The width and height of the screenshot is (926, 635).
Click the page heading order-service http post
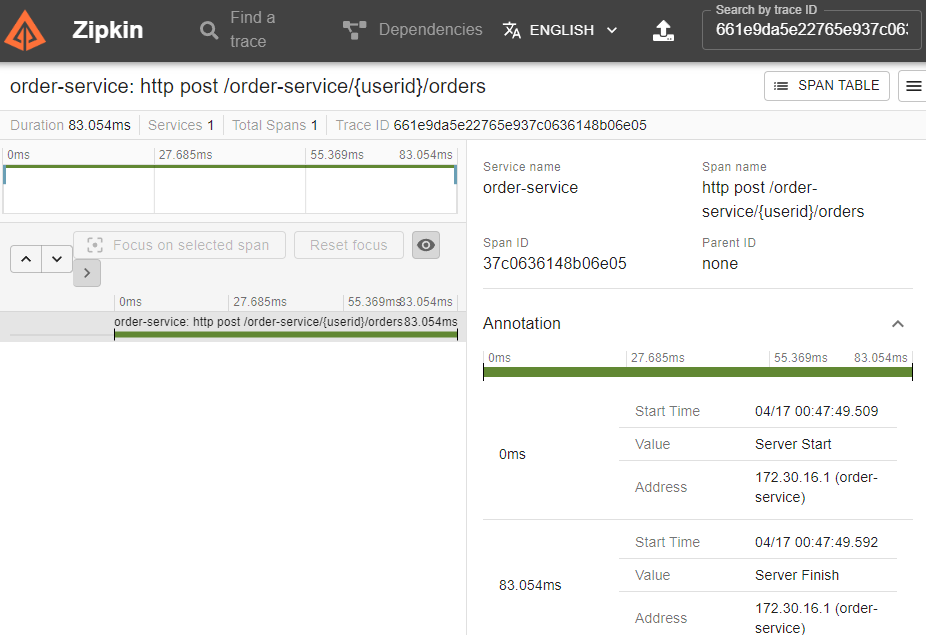(x=247, y=86)
